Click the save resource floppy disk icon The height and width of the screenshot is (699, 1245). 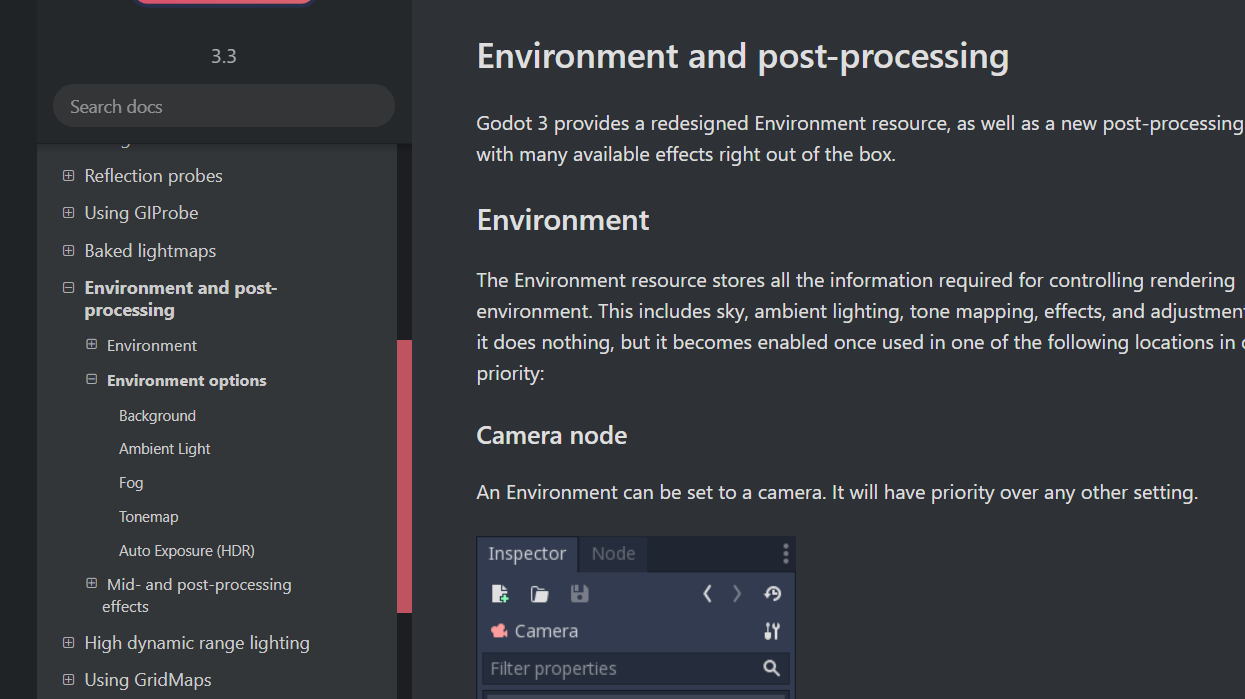pyautogui.click(x=579, y=593)
